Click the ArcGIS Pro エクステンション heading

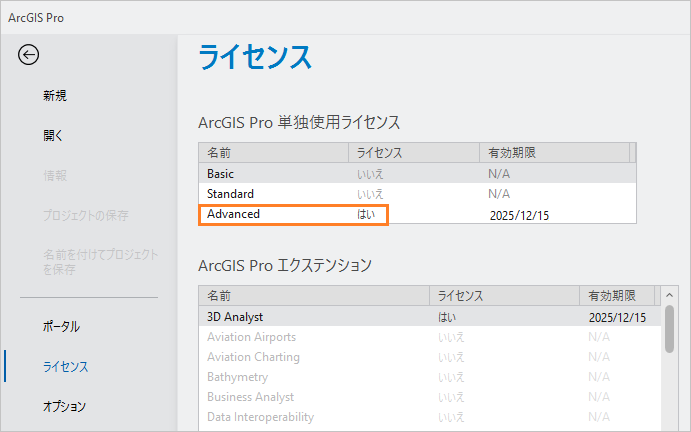click(x=285, y=265)
